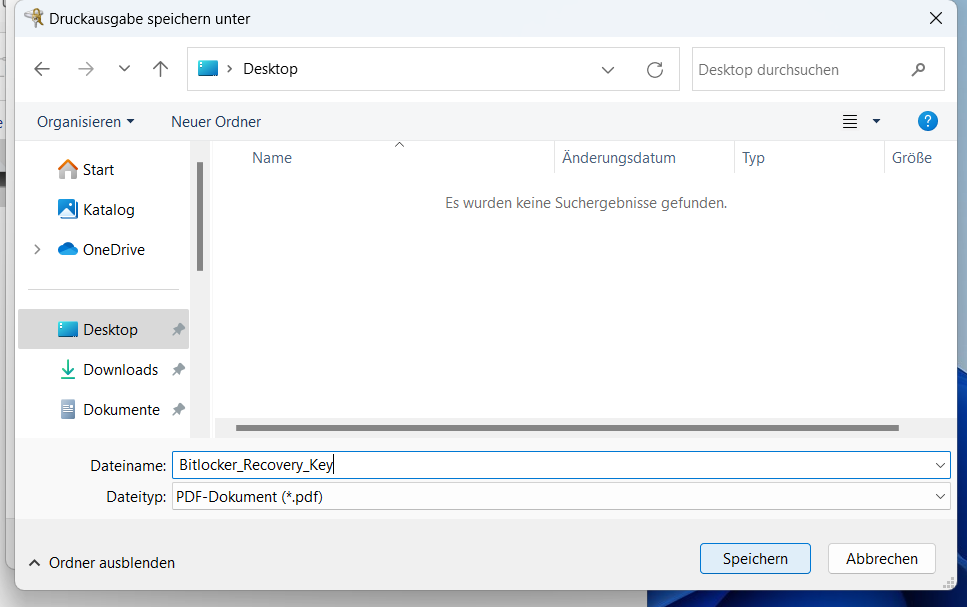This screenshot has height=607, width=967.
Task: Sort by the Typ column header
Action: 754,158
